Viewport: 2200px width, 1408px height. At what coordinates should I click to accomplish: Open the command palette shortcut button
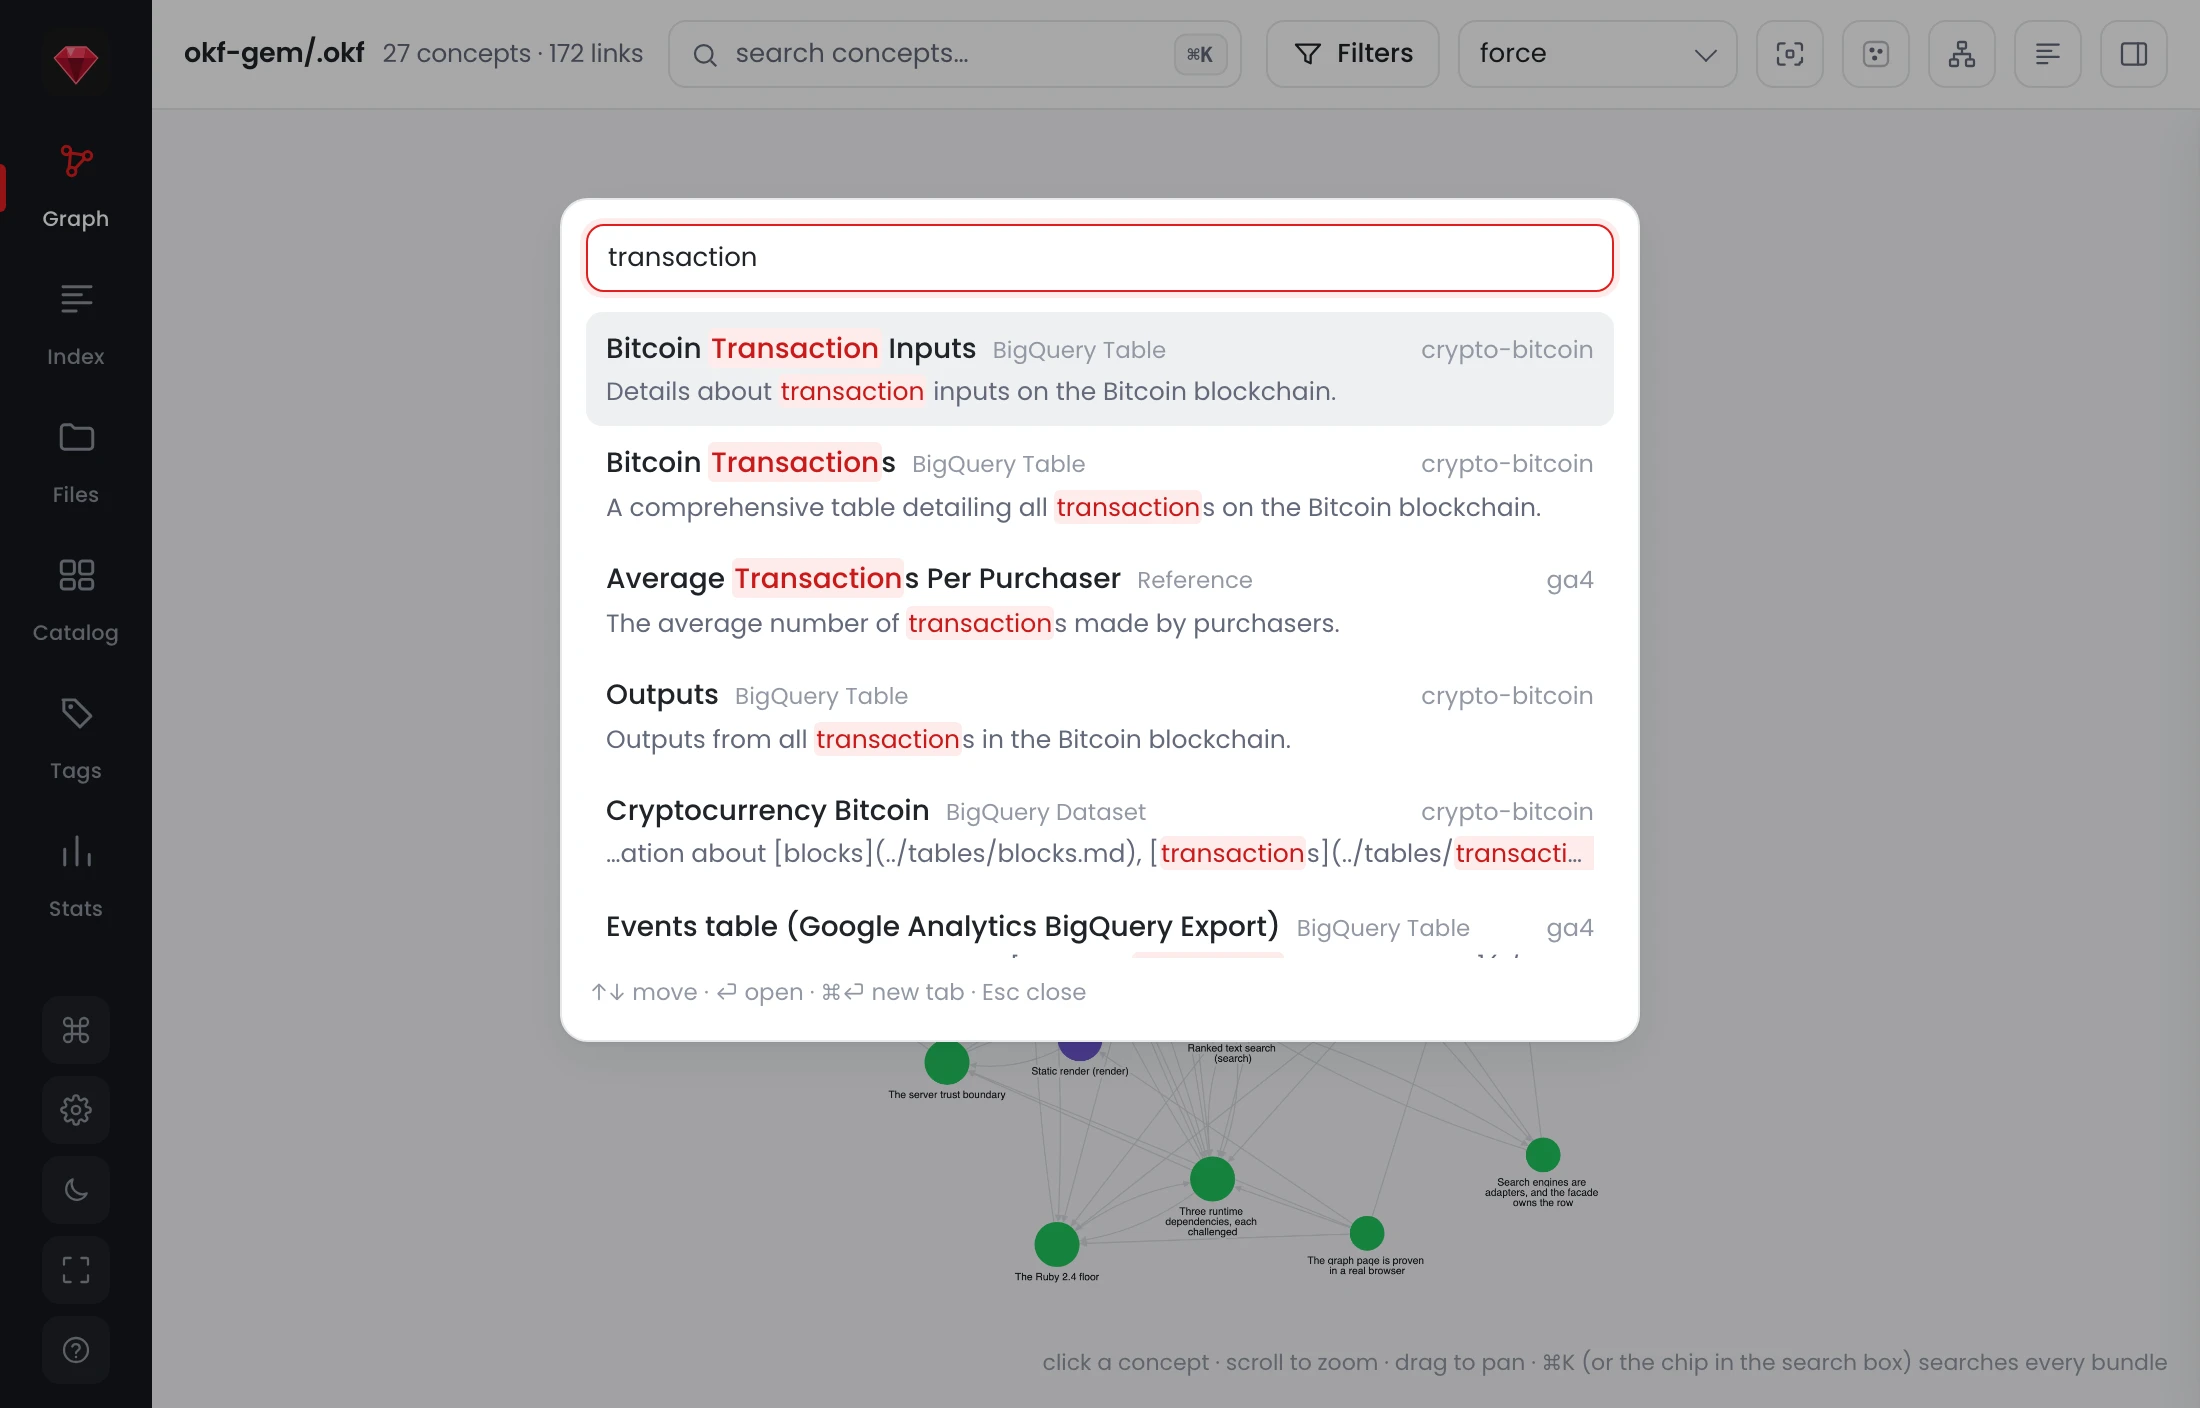76,1030
